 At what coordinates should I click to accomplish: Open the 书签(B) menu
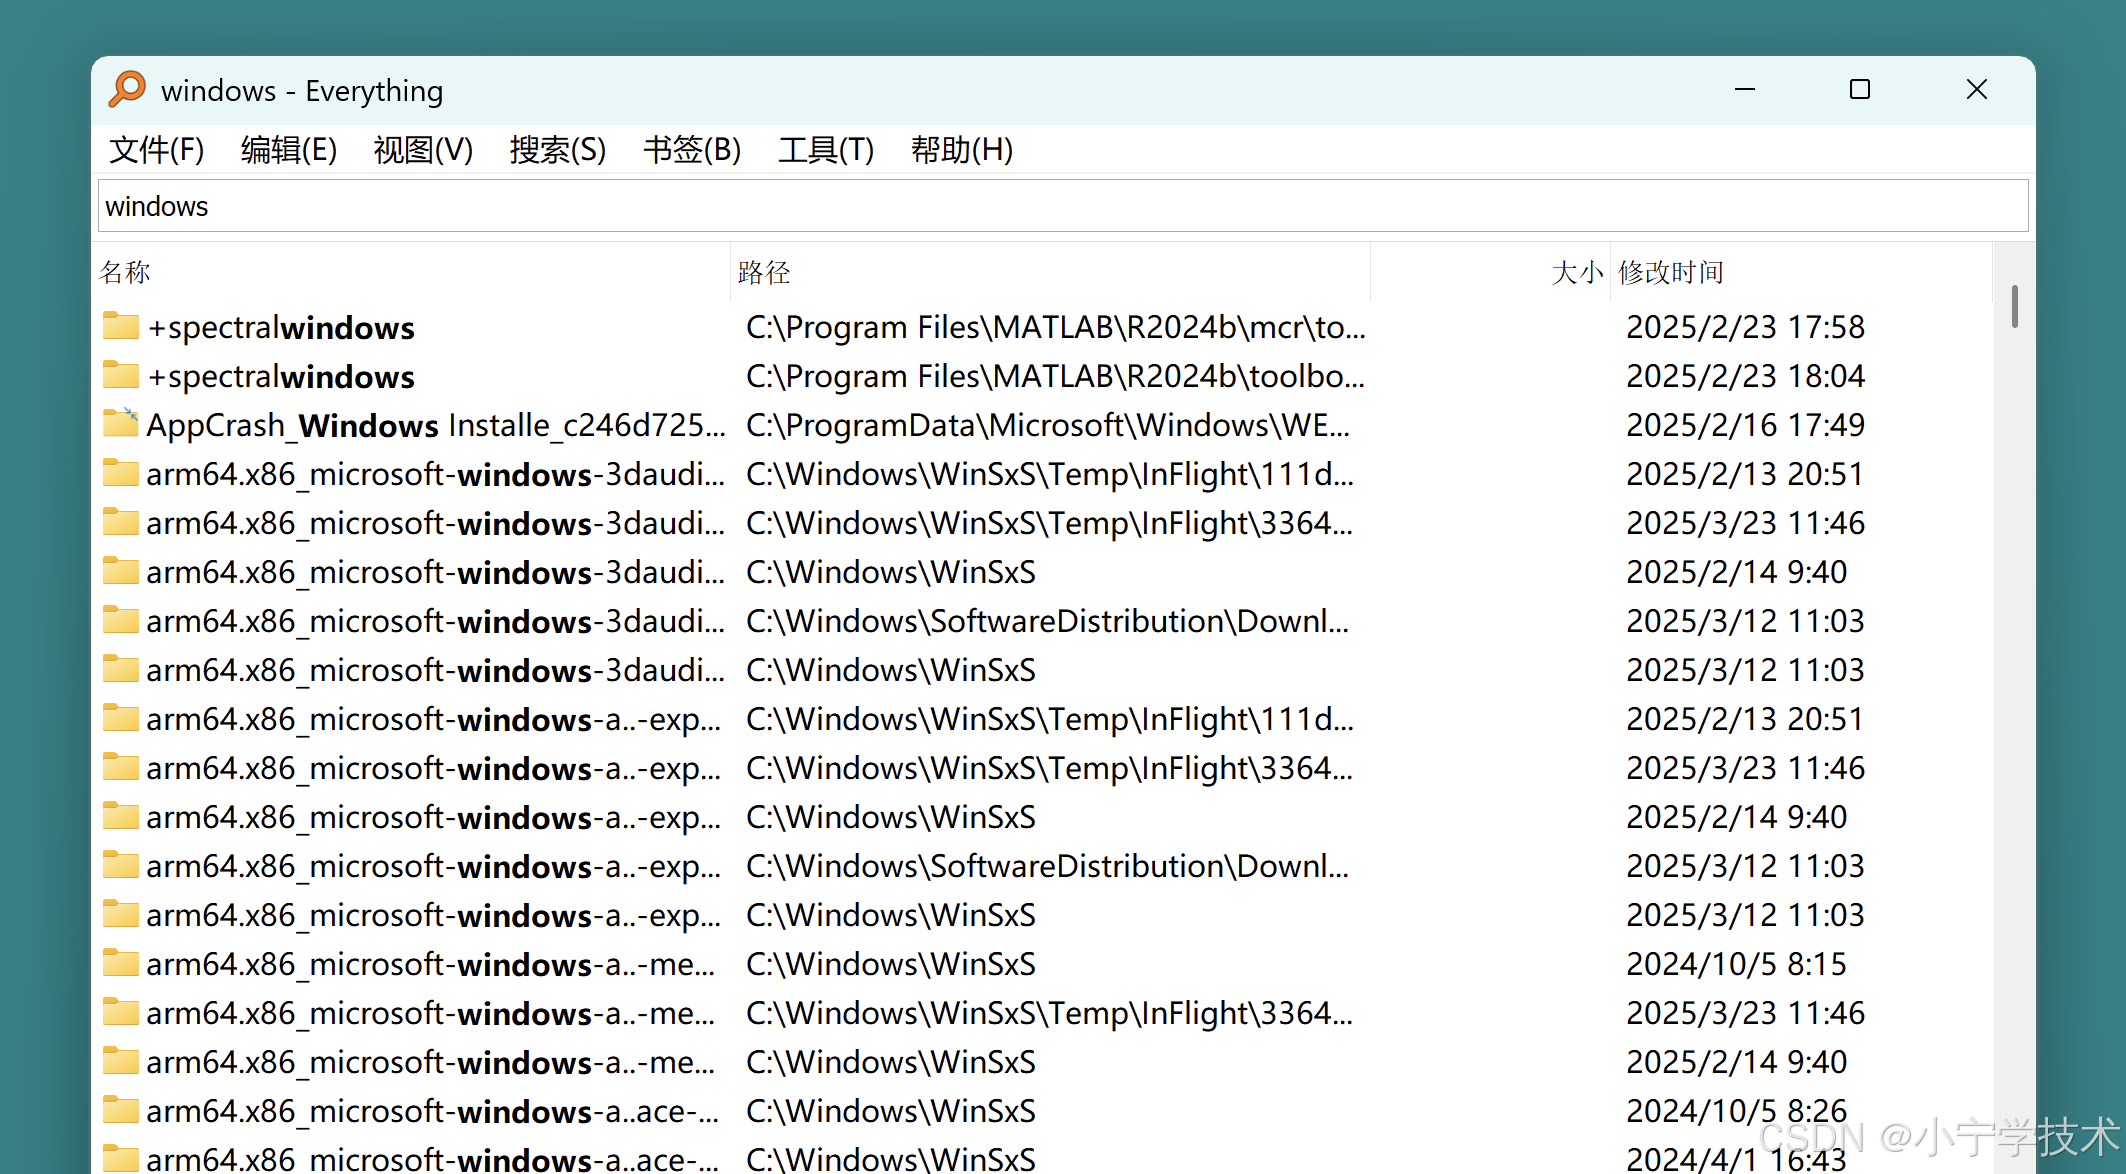[x=692, y=150]
